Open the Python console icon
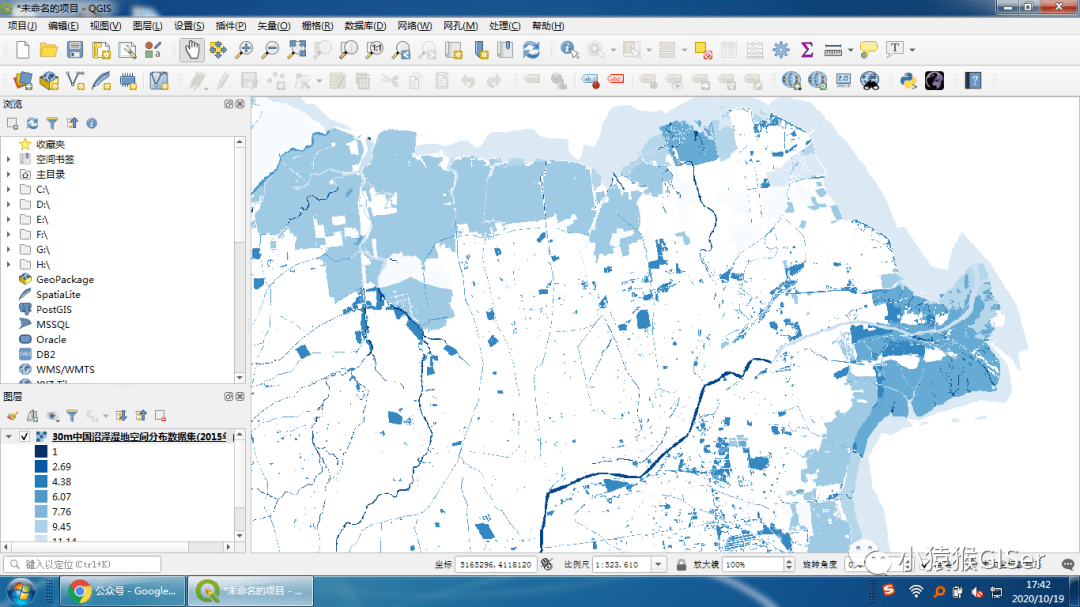Image resolution: width=1080 pixels, height=607 pixels. 908,80
